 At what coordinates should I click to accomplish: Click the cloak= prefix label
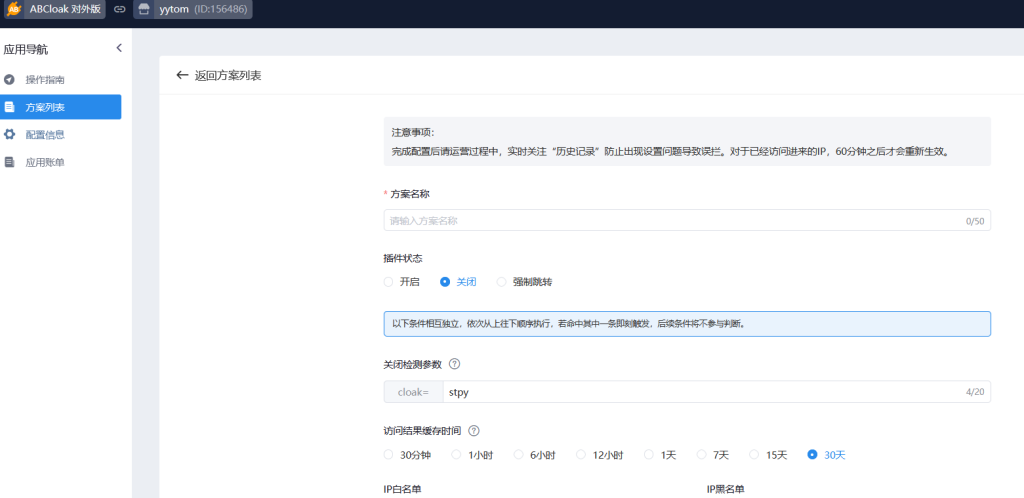click(x=413, y=392)
